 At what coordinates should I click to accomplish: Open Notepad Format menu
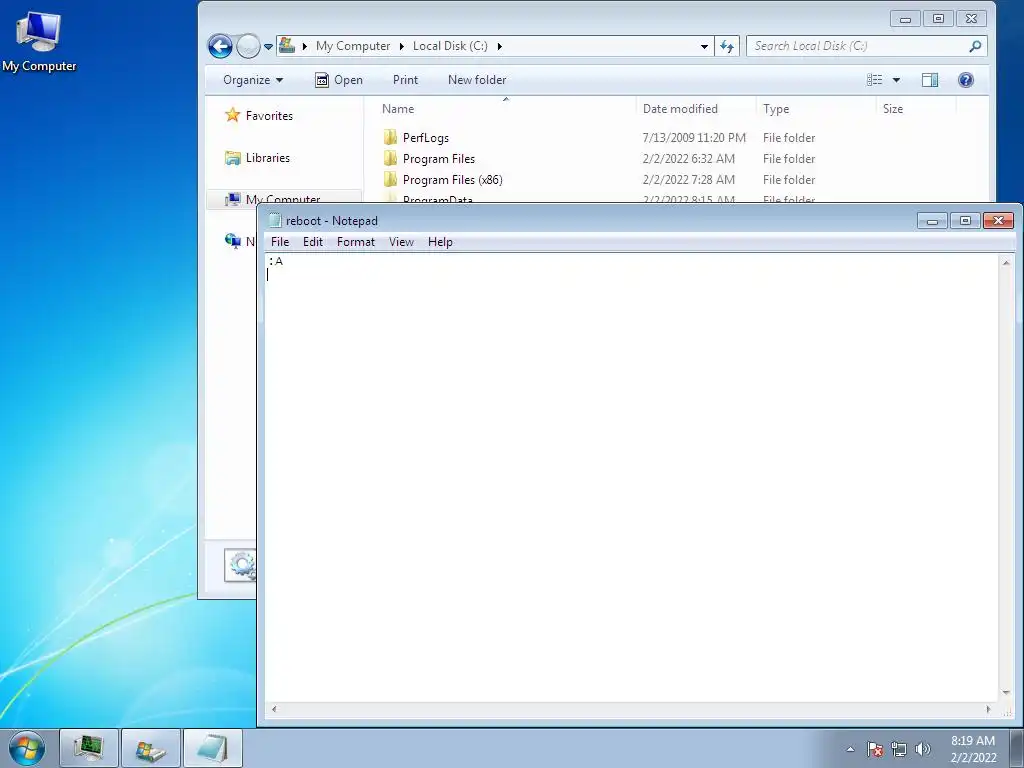(x=356, y=242)
